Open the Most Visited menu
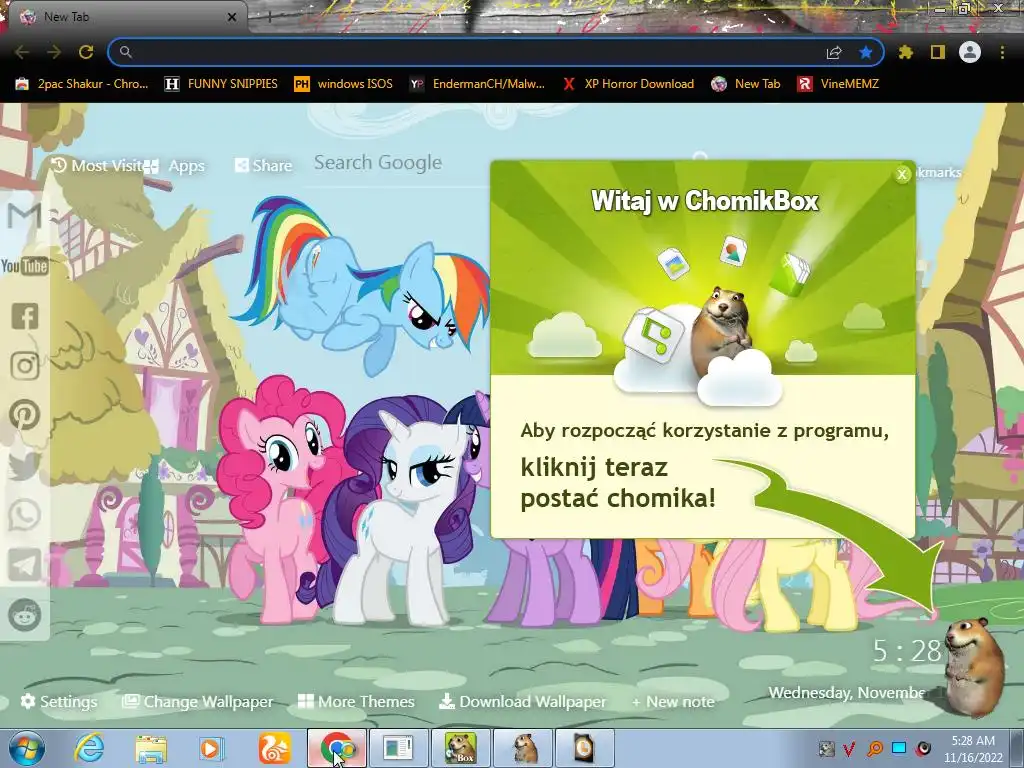 pyautogui.click(x=97, y=165)
